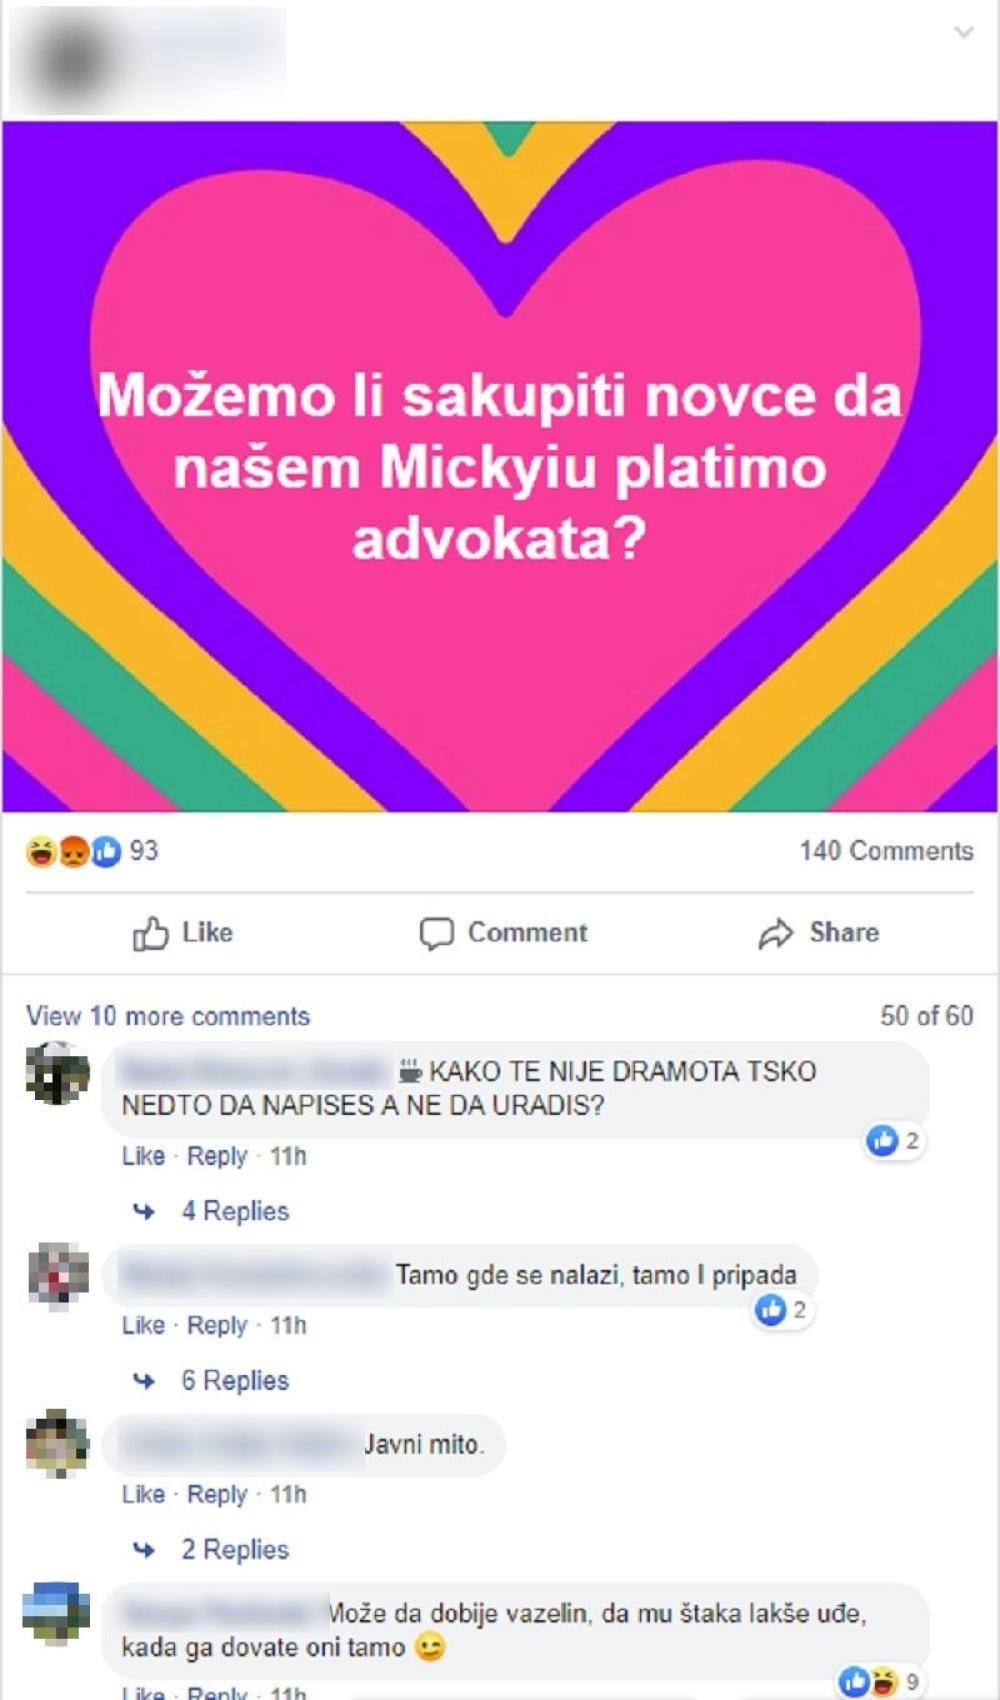1000x1700 pixels.
Task: Click the like reaction badge on first comment
Action: tap(894, 1141)
